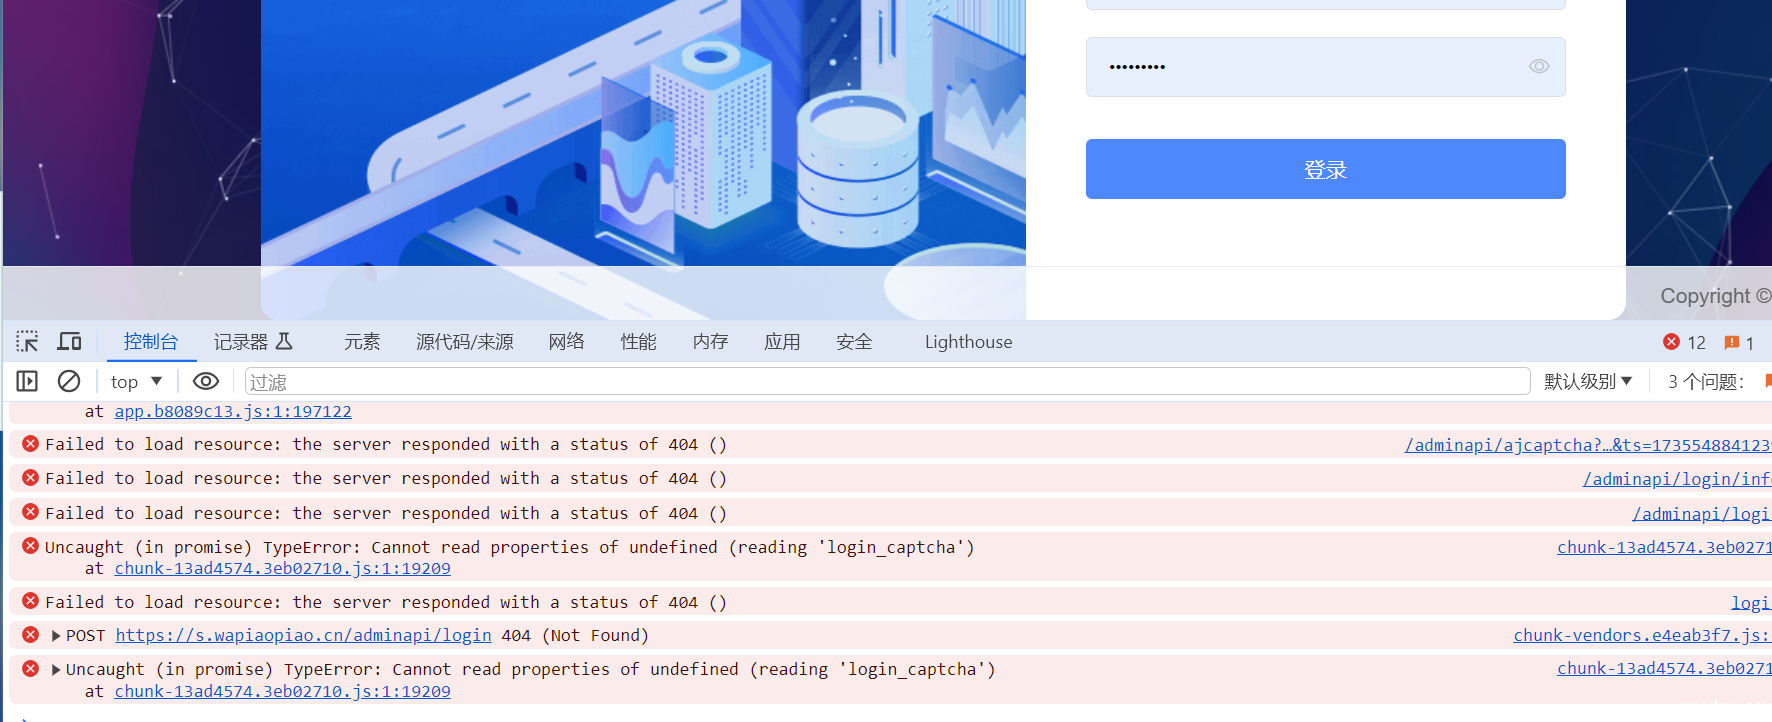
Task: Switch to the 网络 tab
Action: point(566,342)
